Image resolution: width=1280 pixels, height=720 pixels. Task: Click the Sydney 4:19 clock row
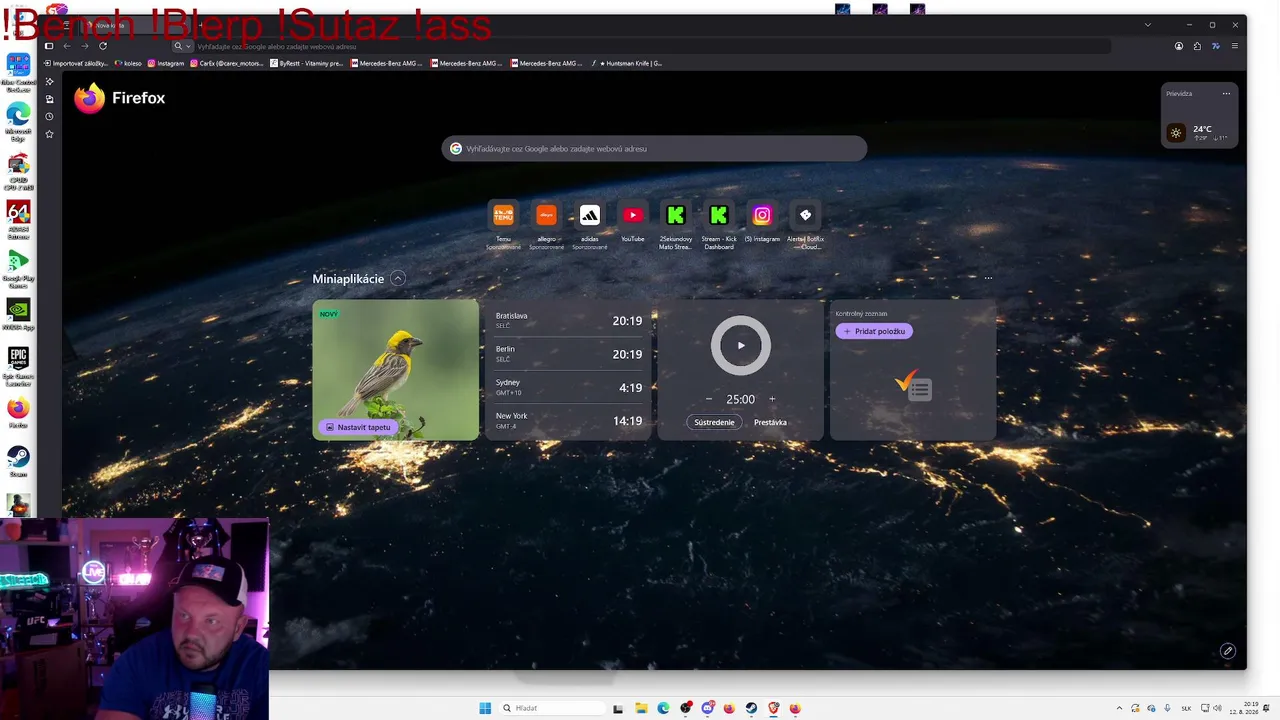pos(569,387)
